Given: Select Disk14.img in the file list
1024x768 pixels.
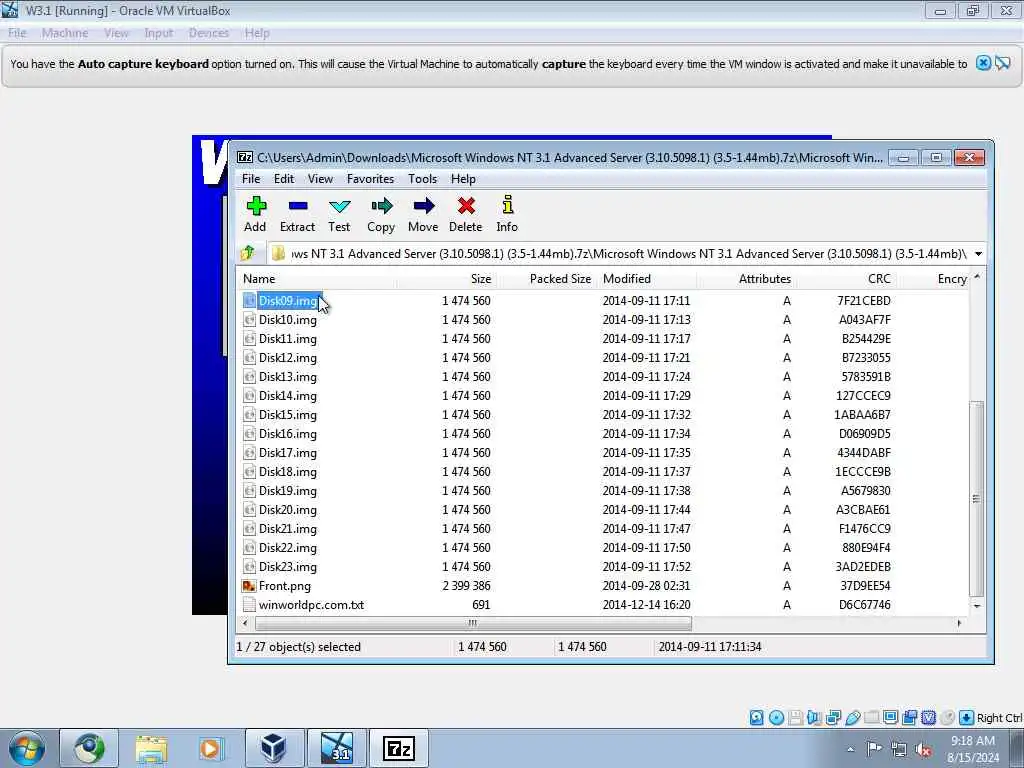Looking at the screenshot, I should coord(287,395).
